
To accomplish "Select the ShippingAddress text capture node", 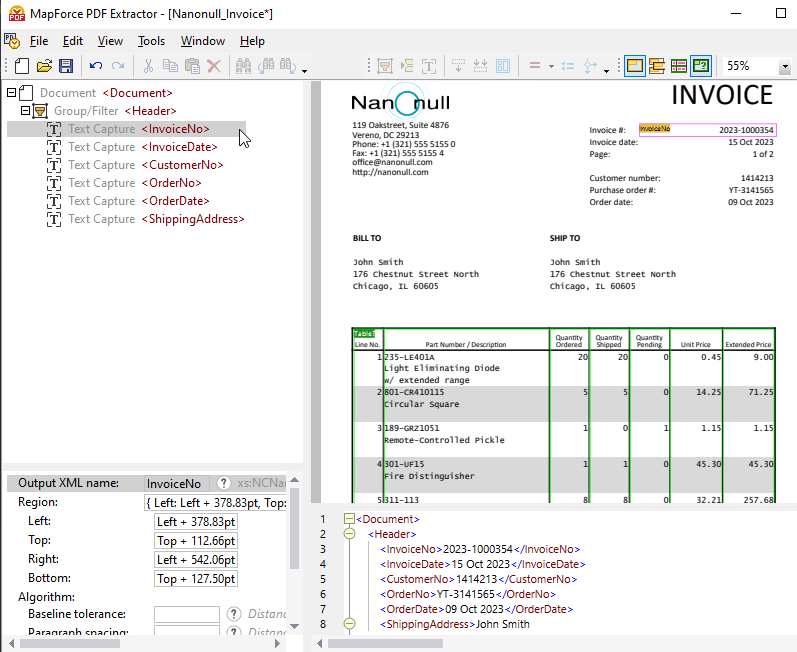I will (192, 219).
